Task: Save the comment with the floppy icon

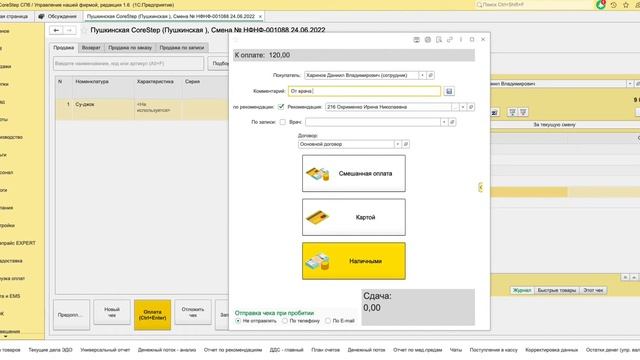Action: click(449, 91)
